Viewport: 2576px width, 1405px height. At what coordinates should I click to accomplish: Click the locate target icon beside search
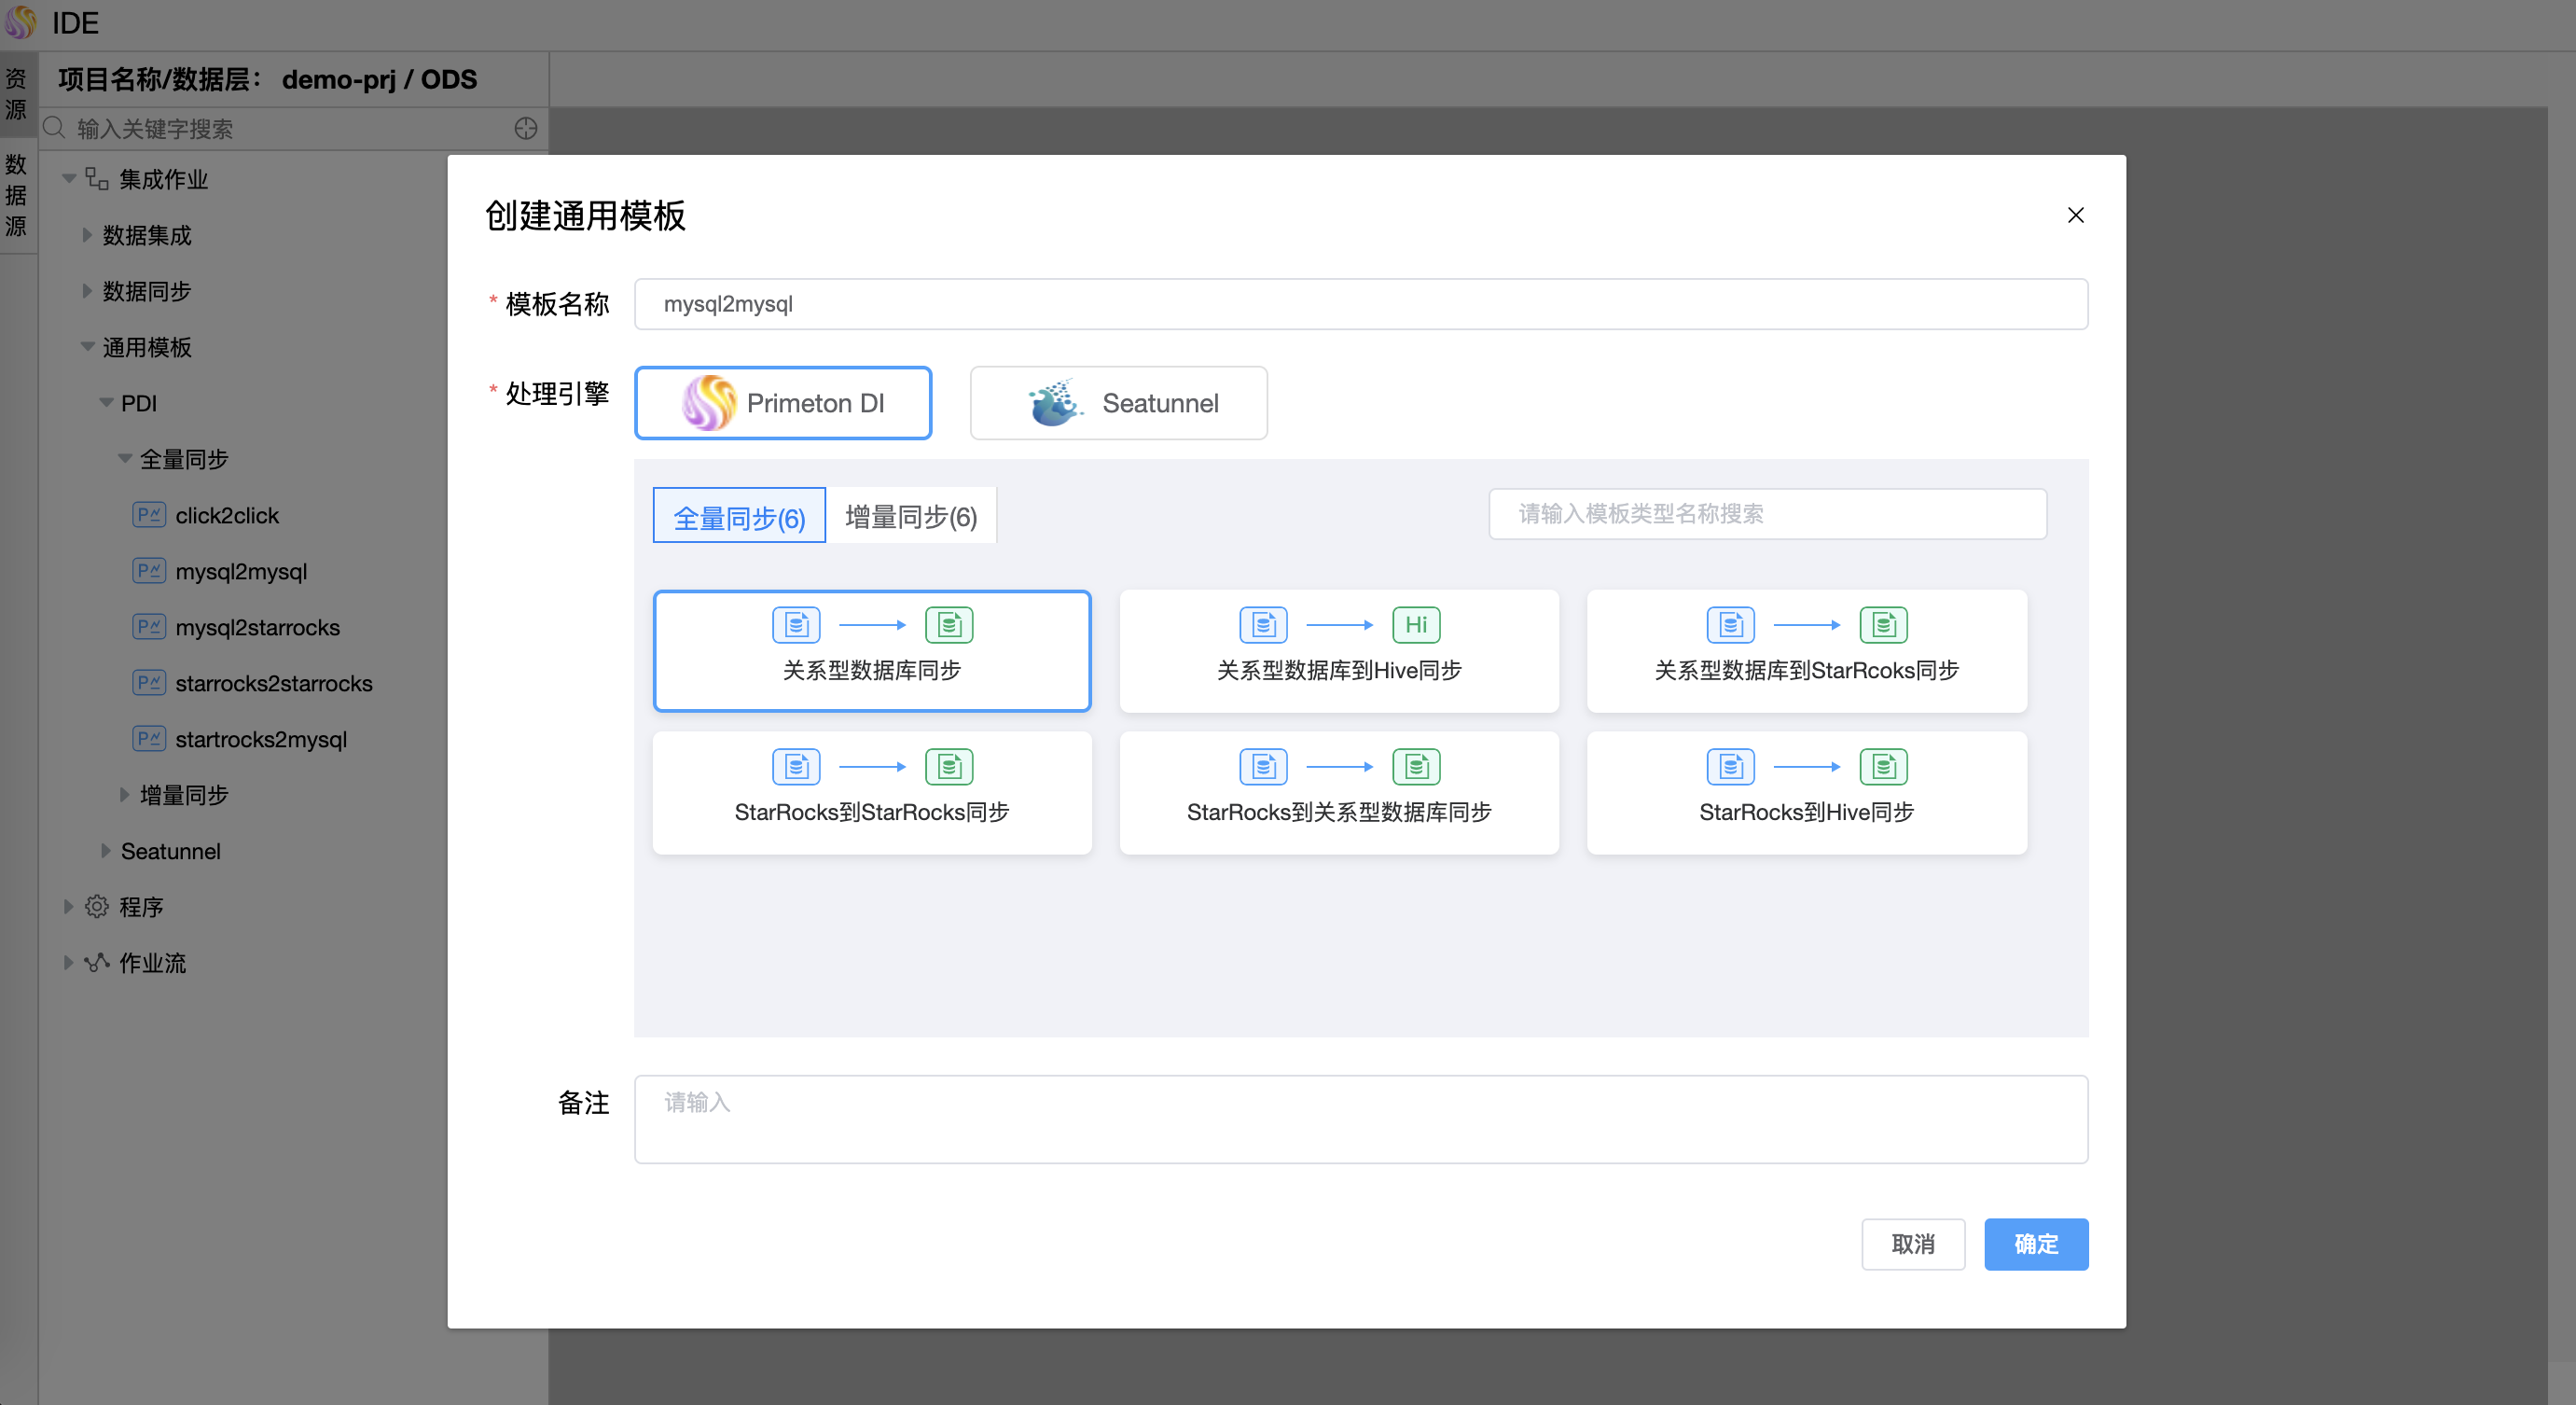click(x=526, y=129)
